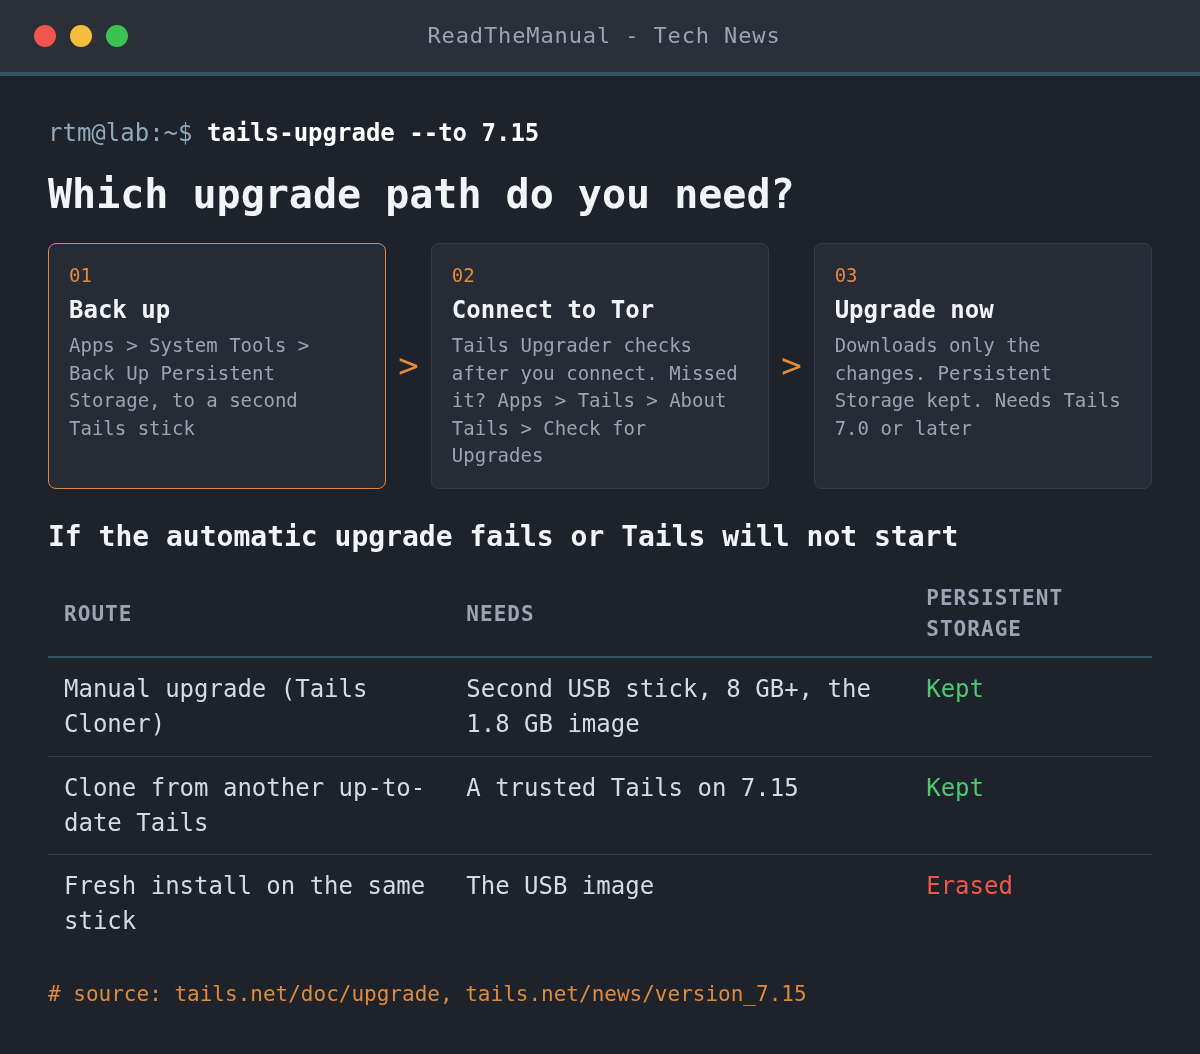1200x1054 pixels.
Task: Click the Back up card title
Action: 120,310
